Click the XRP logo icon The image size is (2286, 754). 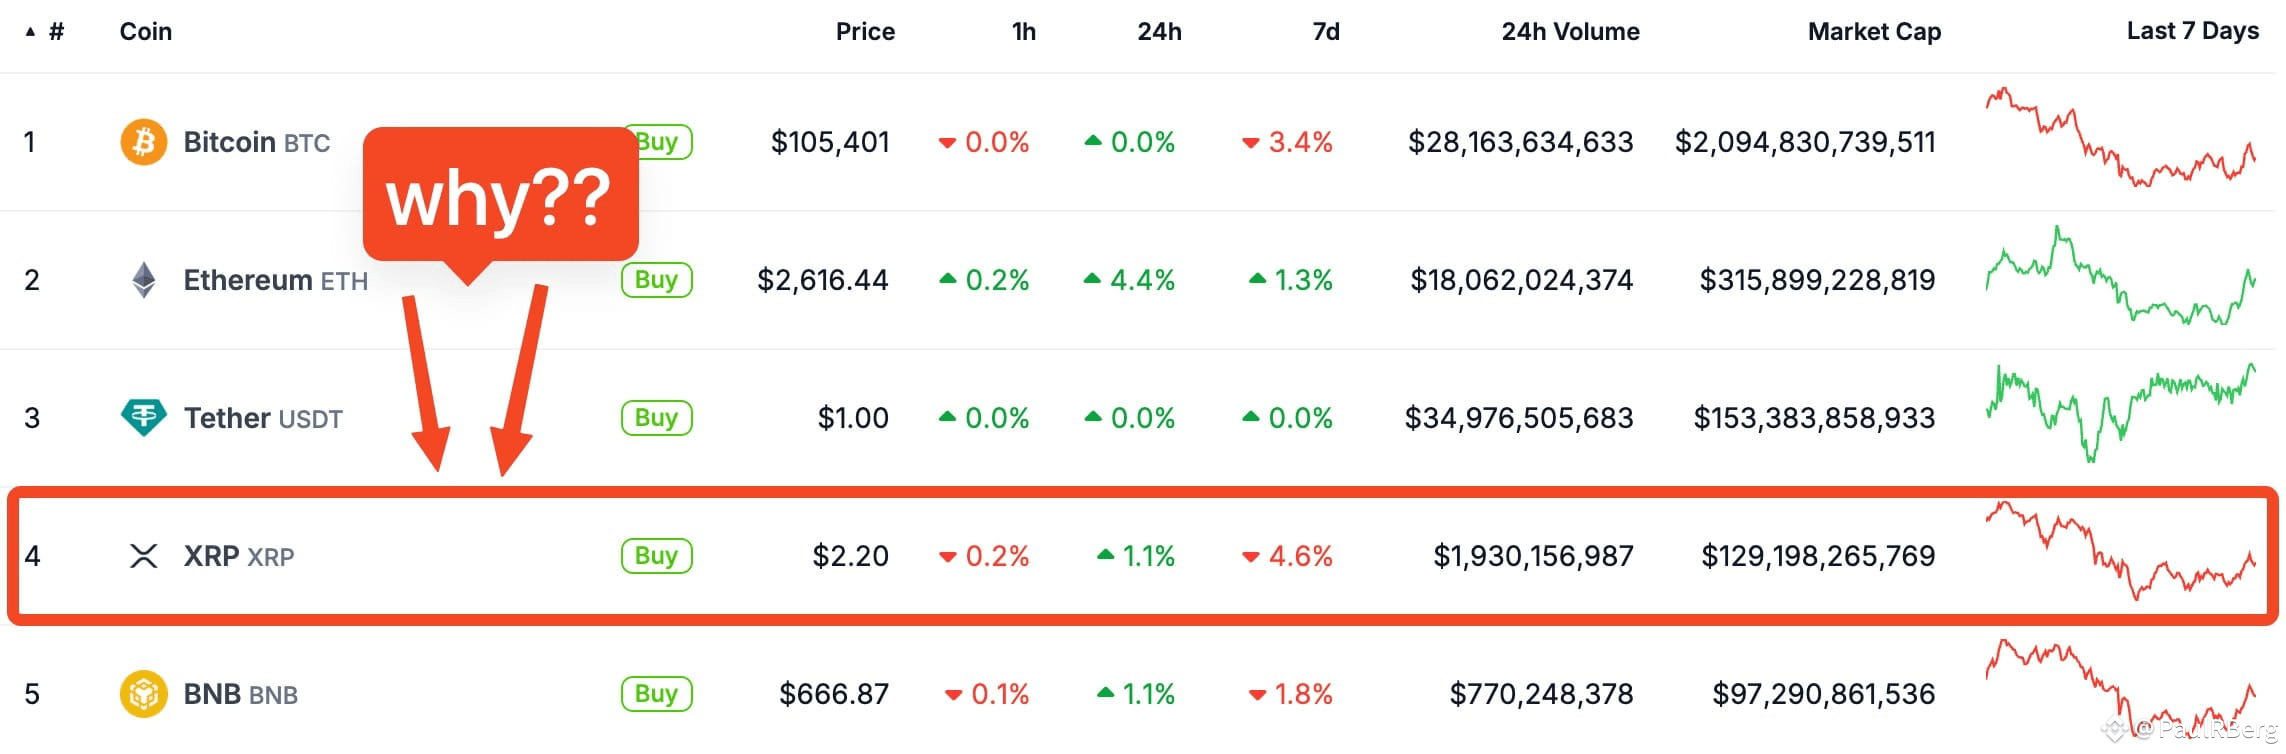144,556
